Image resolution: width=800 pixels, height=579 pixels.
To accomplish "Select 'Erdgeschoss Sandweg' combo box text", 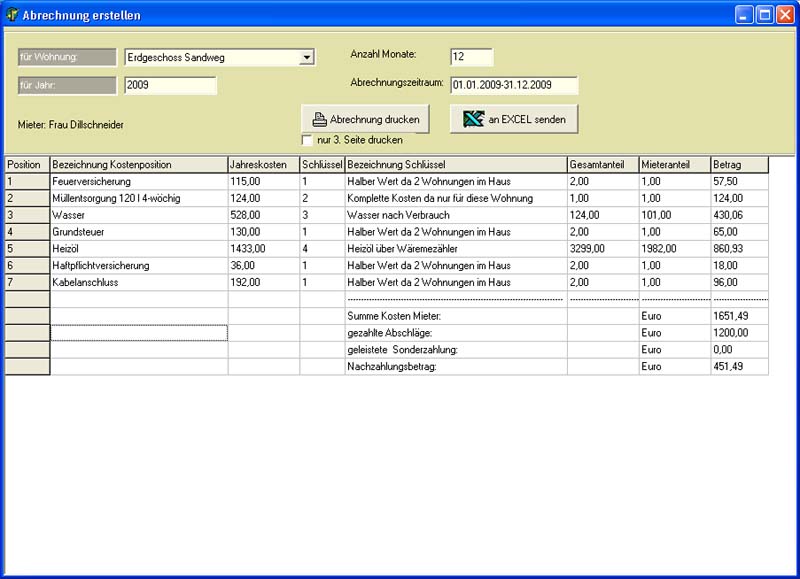I will click(x=176, y=57).
